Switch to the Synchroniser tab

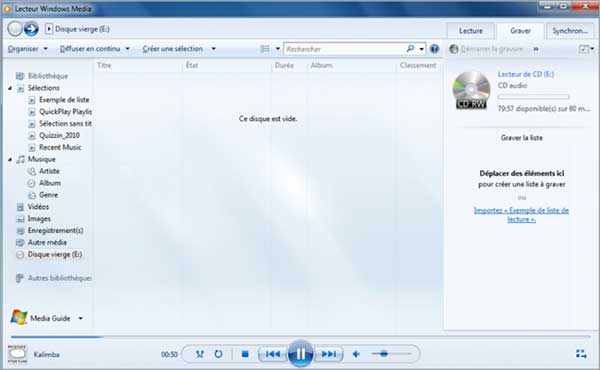tap(570, 31)
